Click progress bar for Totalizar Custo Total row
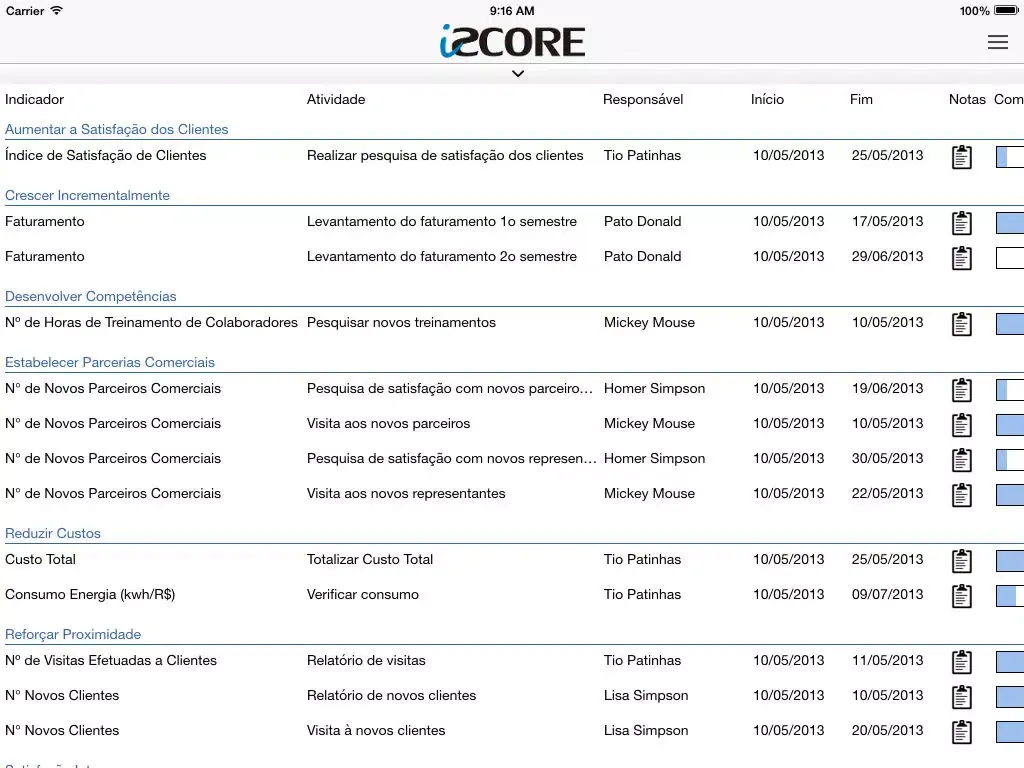1024x768 pixels. click(x=1010, y=561)
